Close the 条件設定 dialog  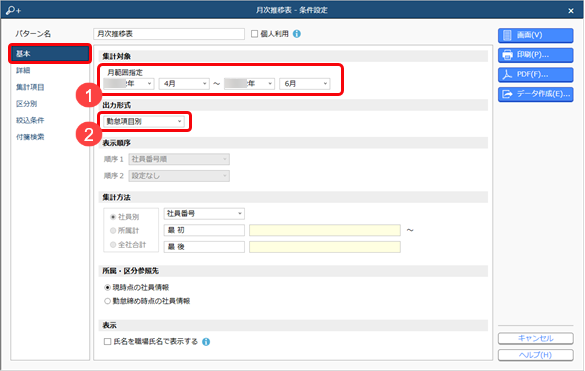tap(571, 11)
